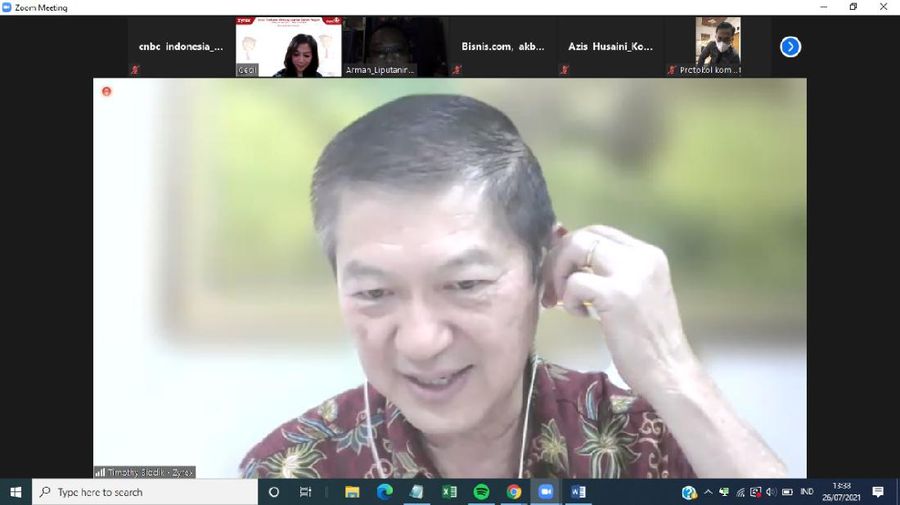This screenshot has height=505, width=900.
Task: Select the Arman_Liputan participant video tile
Action: pyautogui.click(x=395, y=46)
